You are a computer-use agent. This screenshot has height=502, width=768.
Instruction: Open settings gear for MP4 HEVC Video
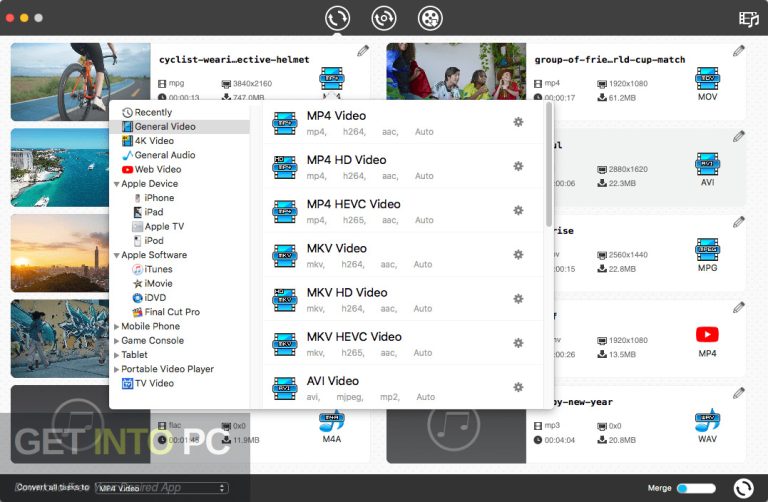[518, 210]
